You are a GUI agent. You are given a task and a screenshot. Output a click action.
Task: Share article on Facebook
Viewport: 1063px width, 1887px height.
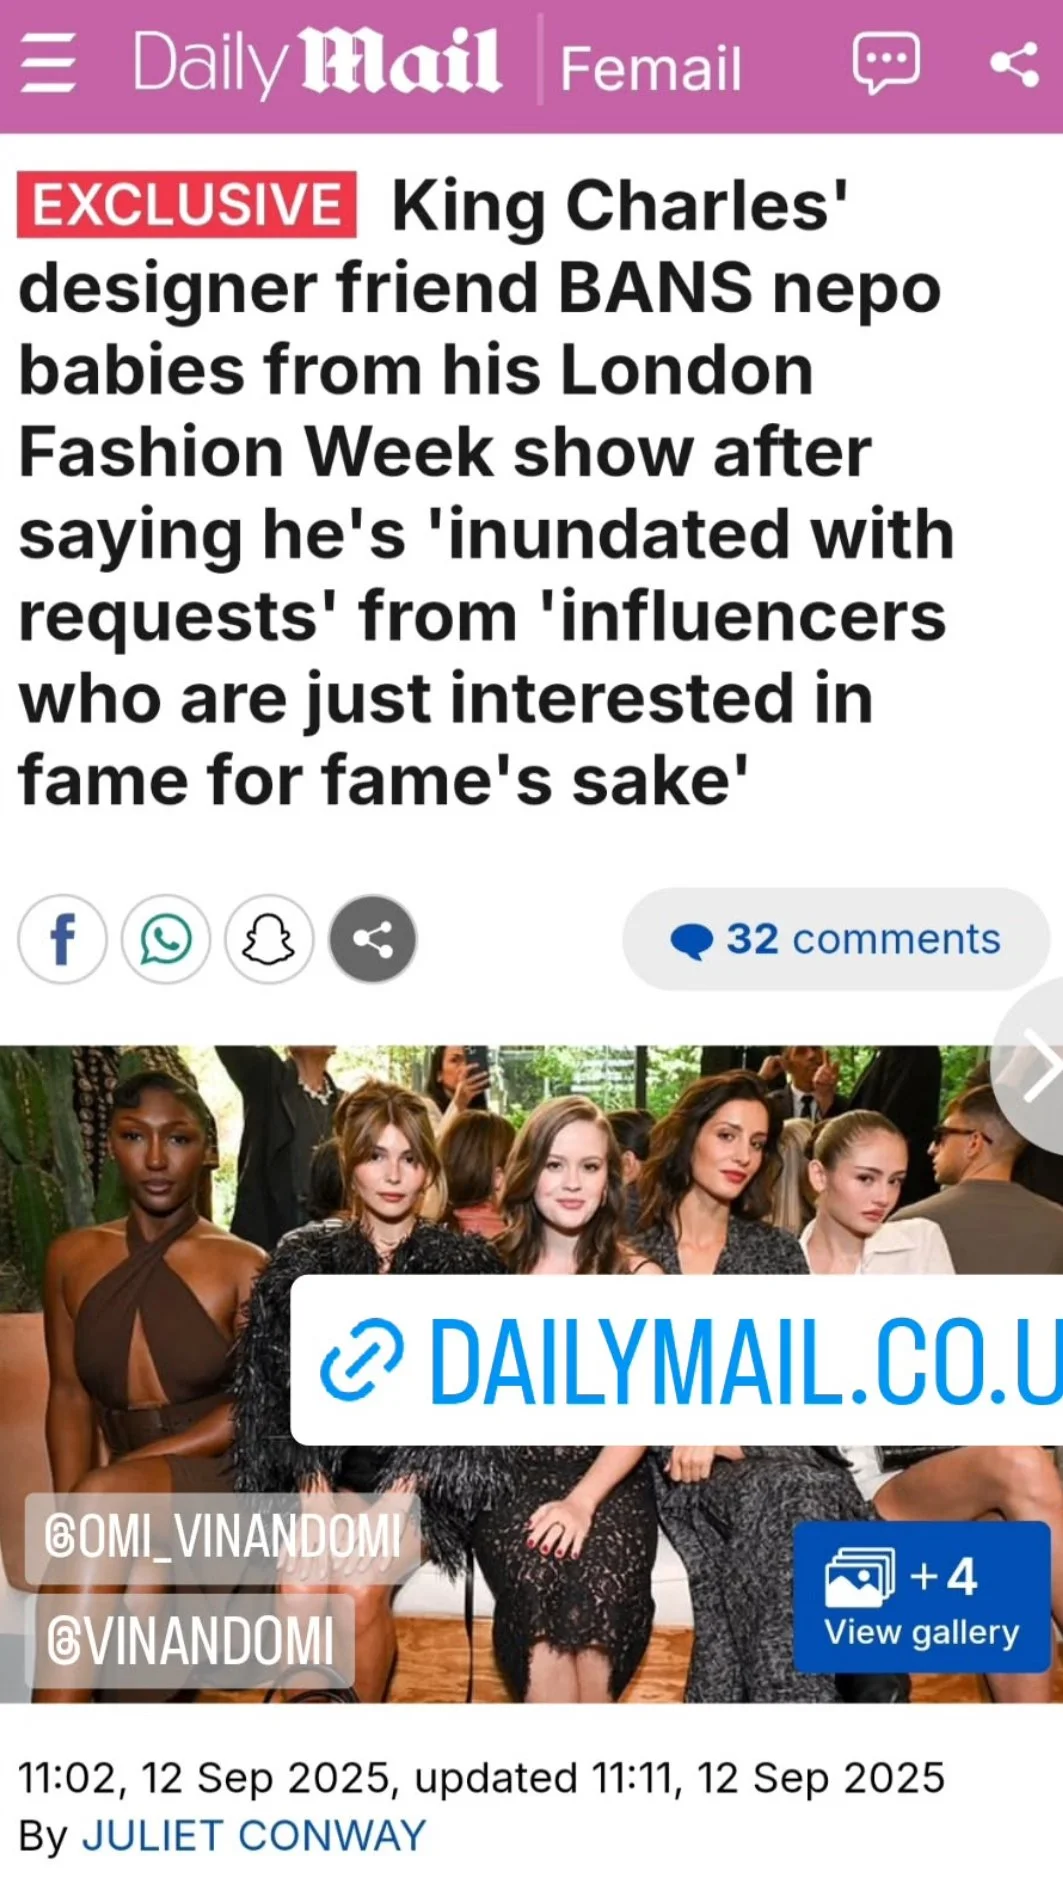click(x=62, y=939)
